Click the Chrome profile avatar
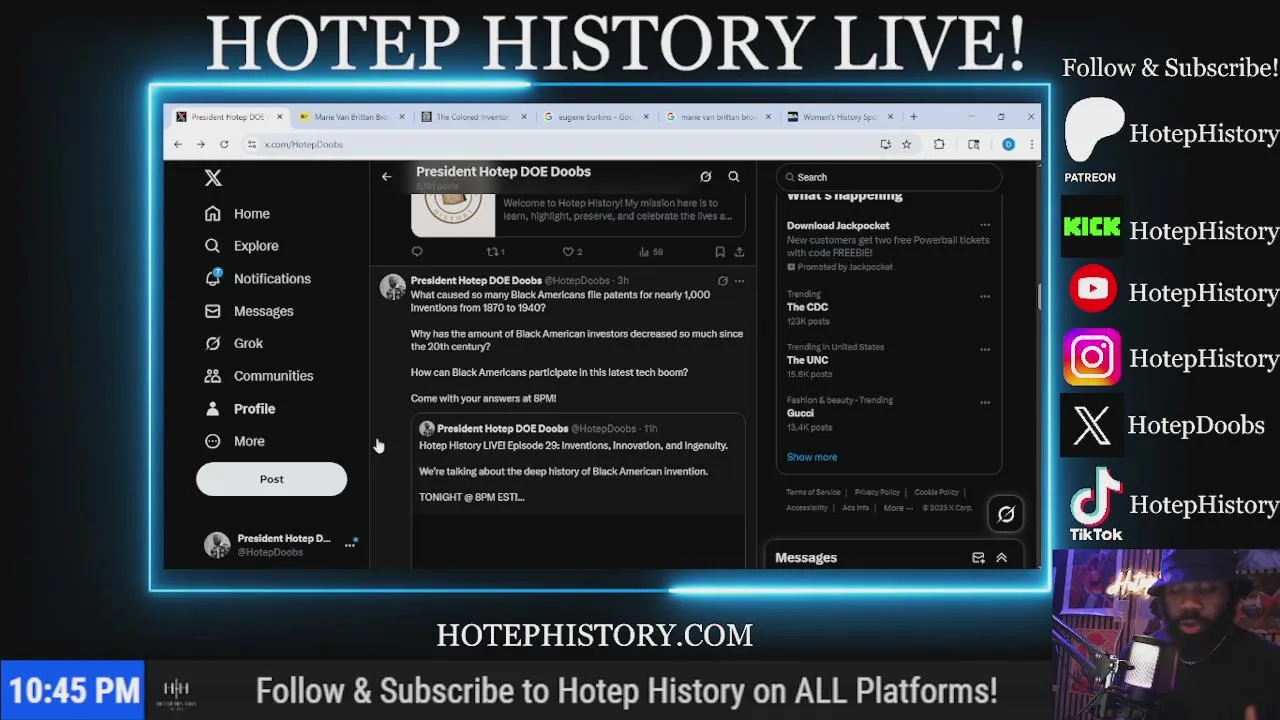Viewport: 1280px width, 720px height. coord(1008,144)
